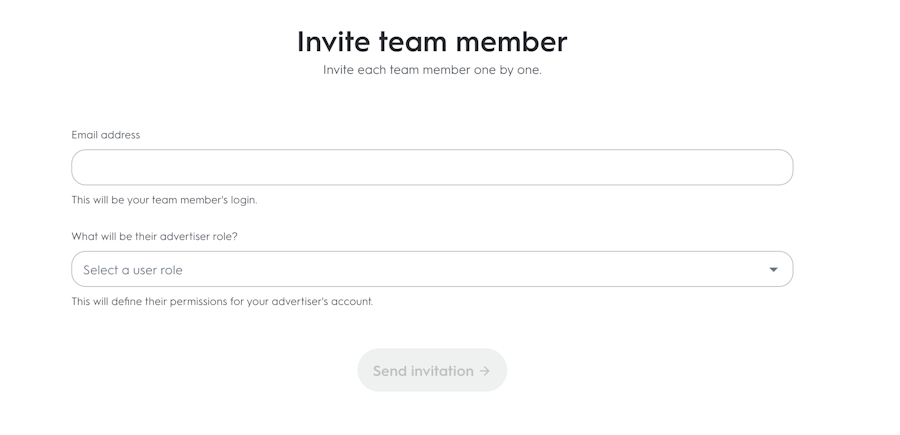
Task: Click the word 'login' in email hint
Action: coord(243,200)
